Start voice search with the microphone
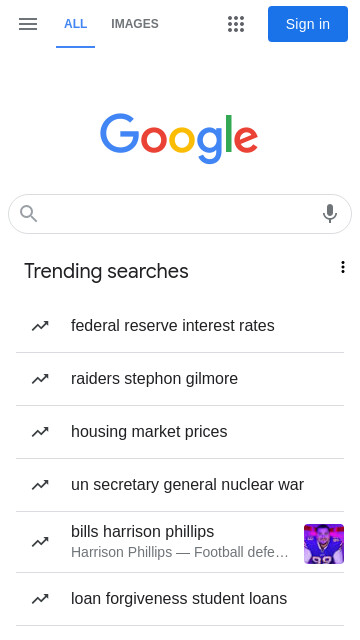 click(330, 213)
